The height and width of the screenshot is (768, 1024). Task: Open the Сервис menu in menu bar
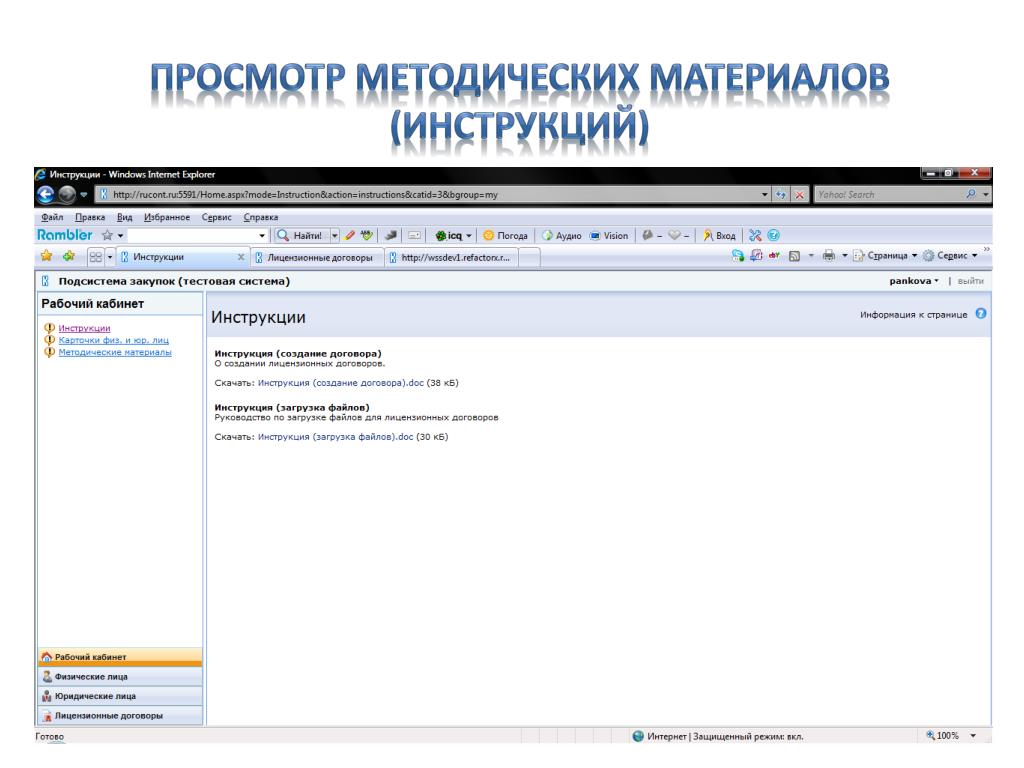click(x=217, y=217)
